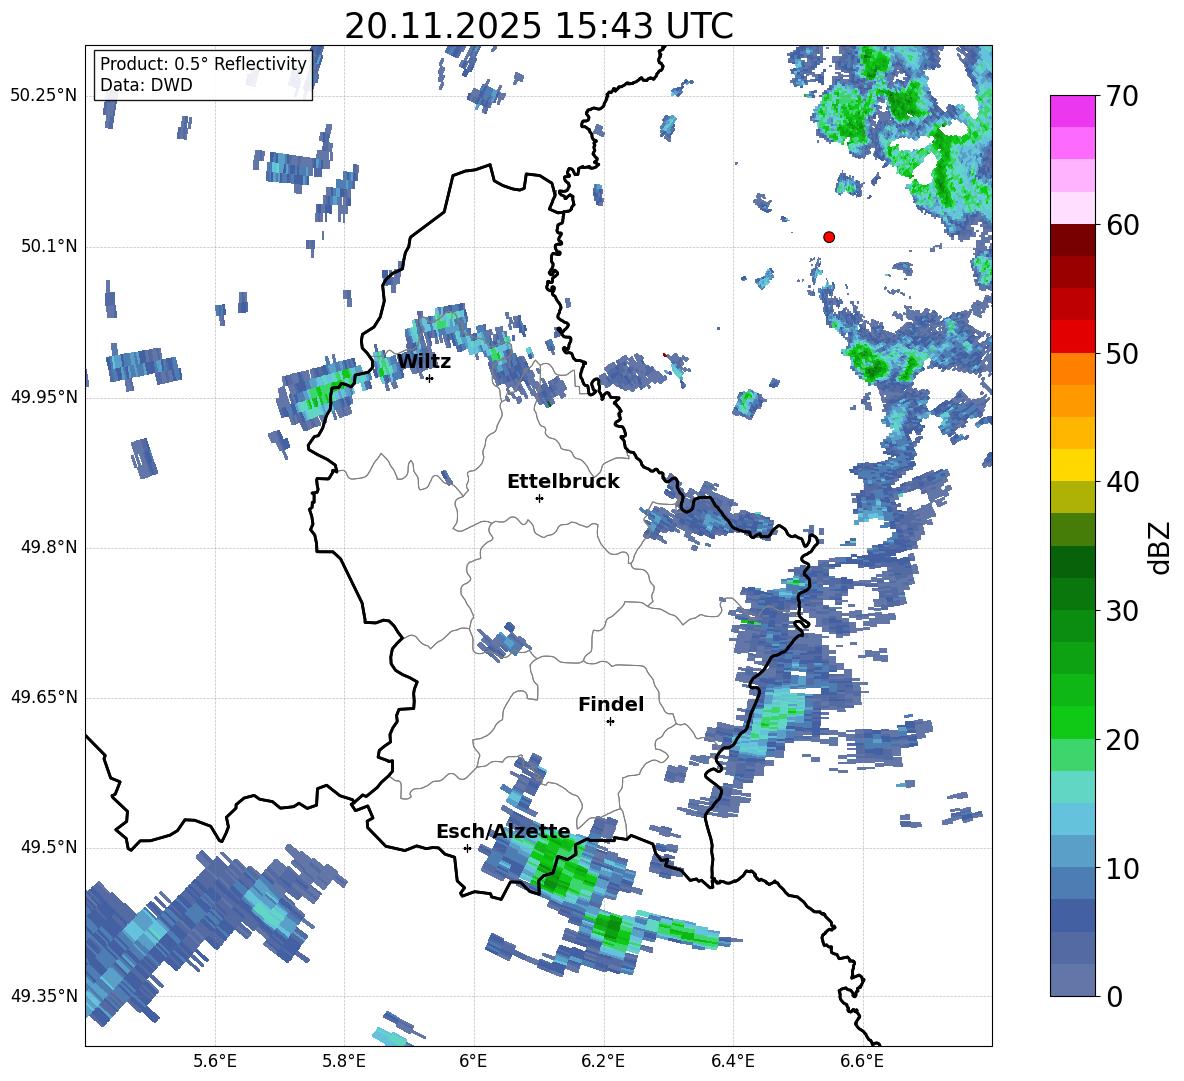Click the 49.8°N latitude label
The image size is (1184, 1081).
pyautogui.click(x=50, y=547)
